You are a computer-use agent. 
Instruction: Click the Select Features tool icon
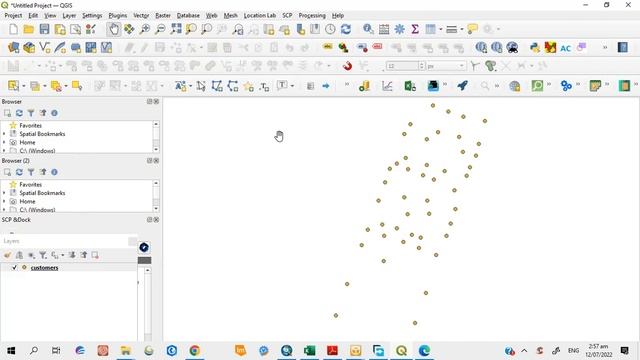(x=13, y=86)
